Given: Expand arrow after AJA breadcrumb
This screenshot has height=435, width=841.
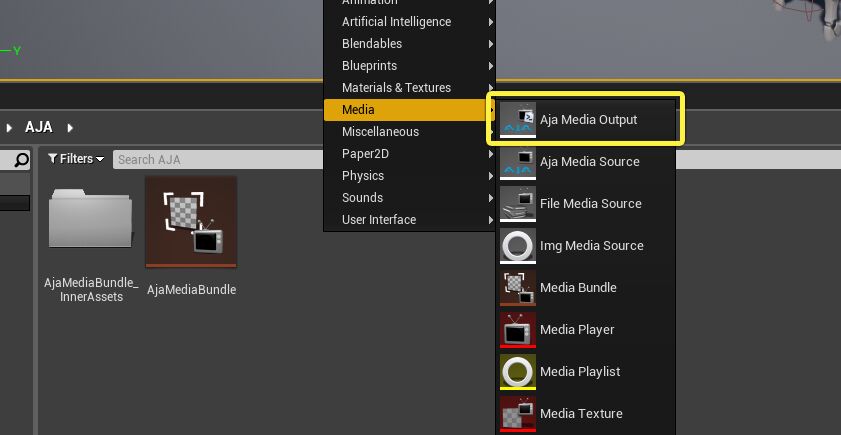Looking at the screenshot, I should pyautogui.click(x=70, y=128).
